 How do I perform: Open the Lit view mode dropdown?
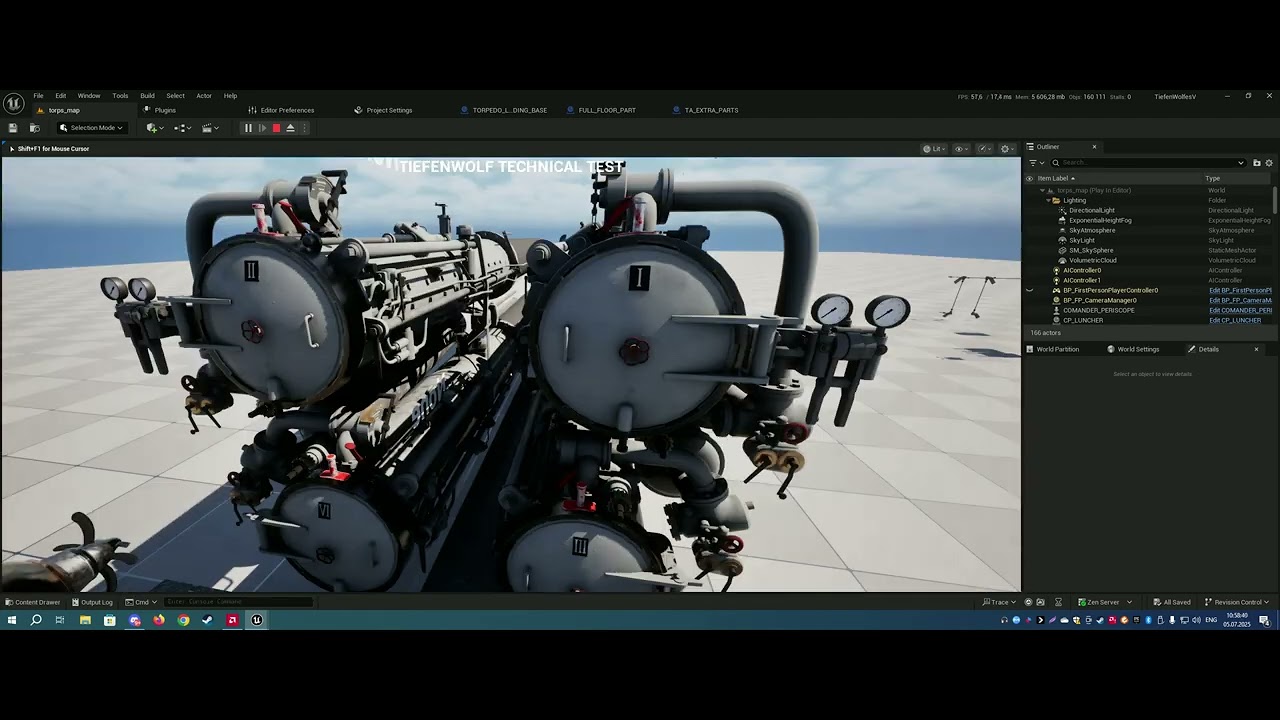[933, 149]
